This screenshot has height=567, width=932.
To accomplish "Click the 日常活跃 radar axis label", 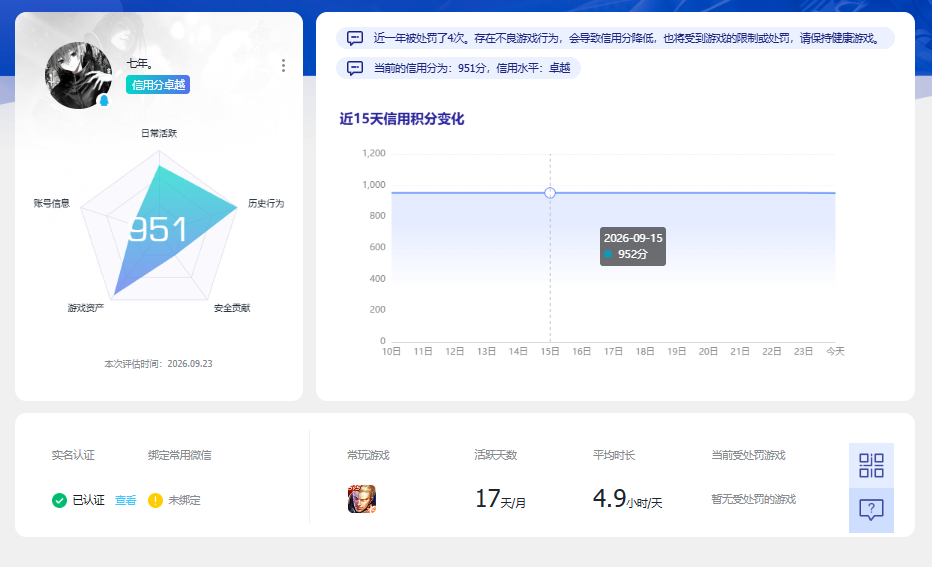I will 159,133.
